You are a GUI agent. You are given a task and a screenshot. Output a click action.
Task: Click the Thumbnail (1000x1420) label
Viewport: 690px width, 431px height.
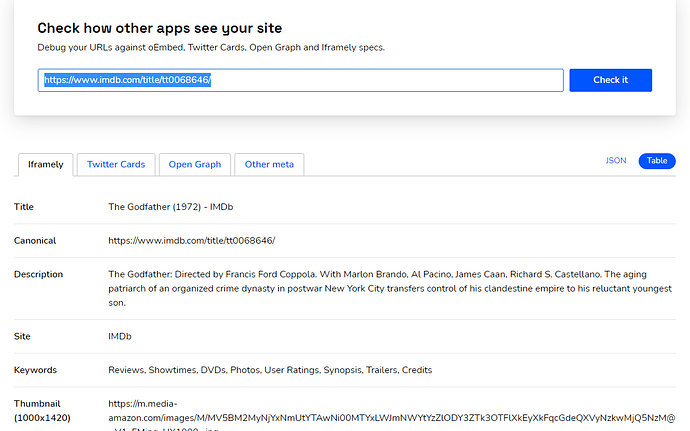(x=42, y=411)
